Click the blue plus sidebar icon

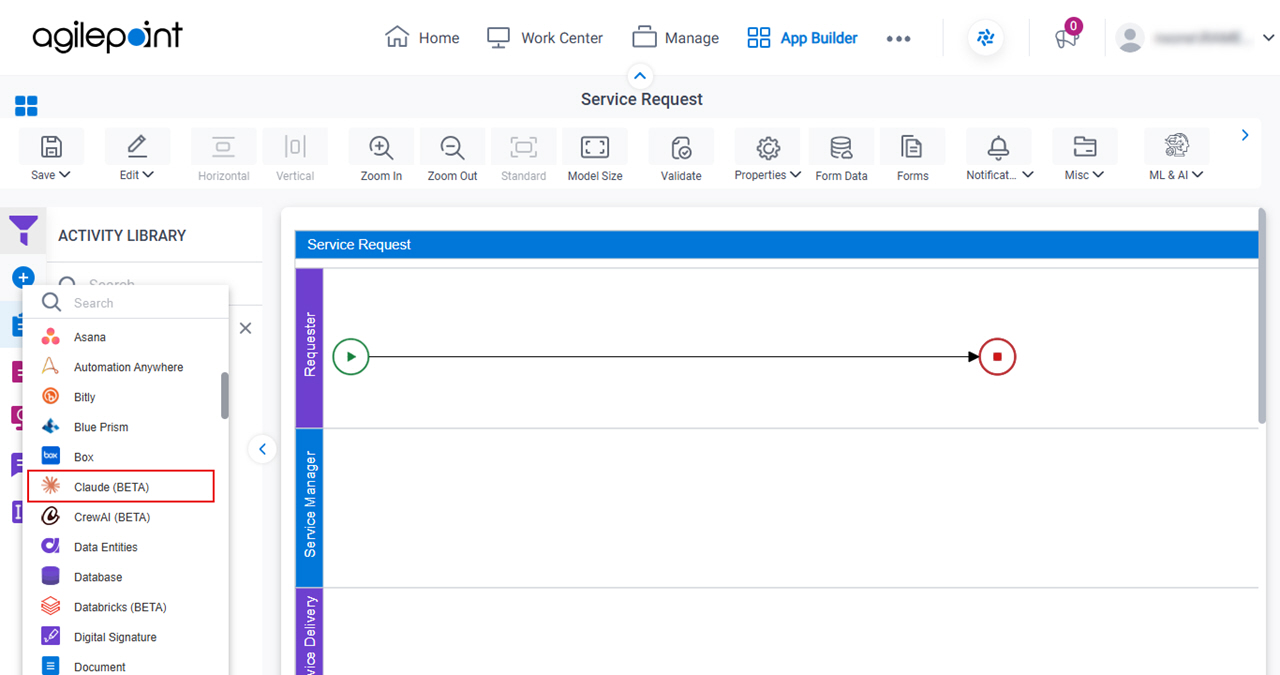coord(23,277)
